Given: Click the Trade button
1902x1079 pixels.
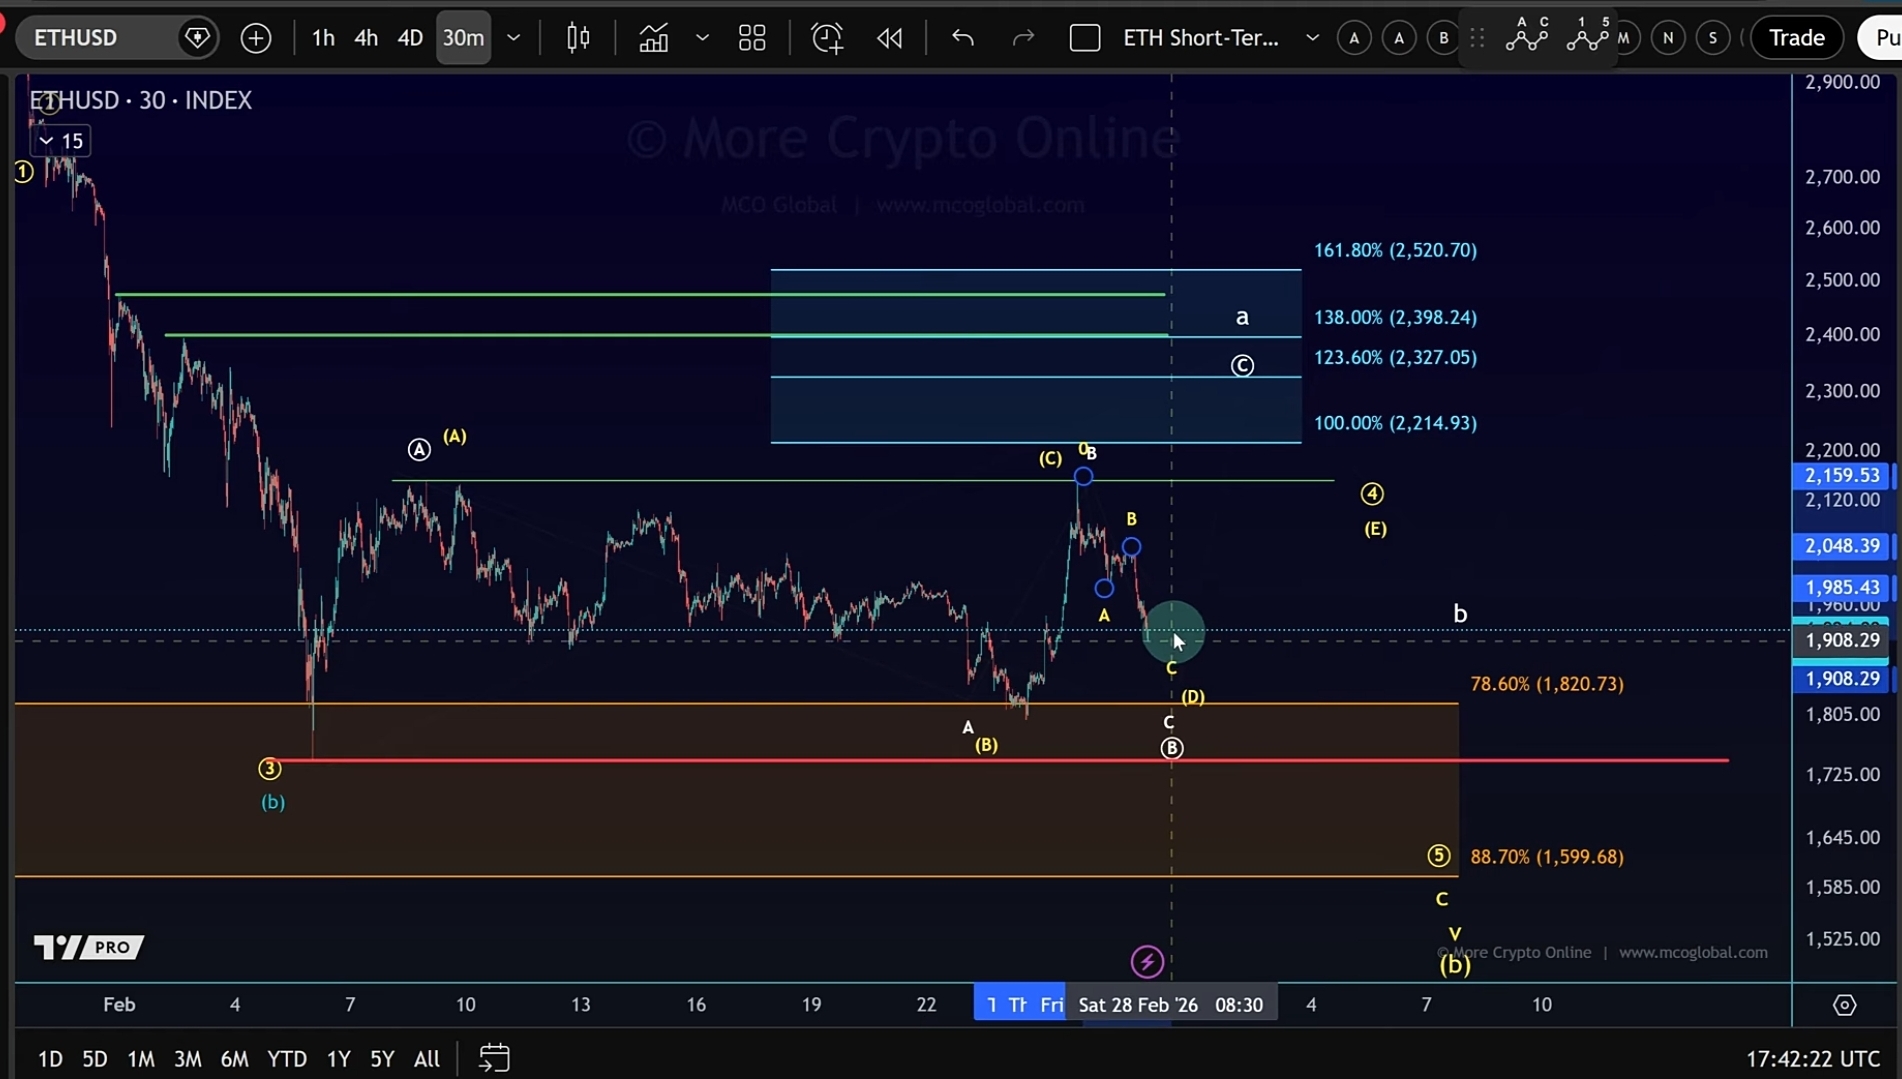Looking at the screenshot, I should [1796, 38].
